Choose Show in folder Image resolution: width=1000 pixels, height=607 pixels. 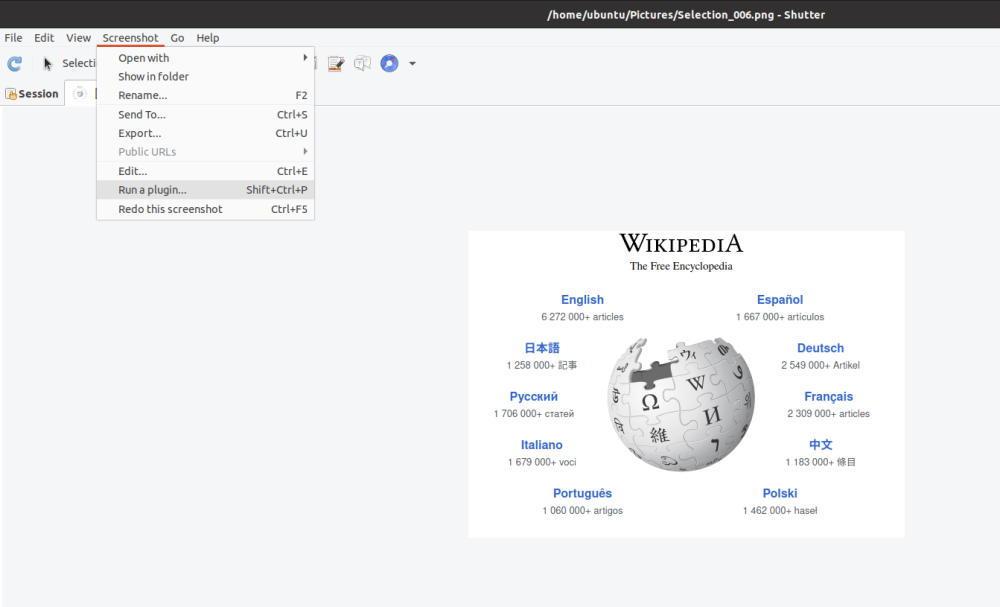pyautogui.click(x=205, y=77)
